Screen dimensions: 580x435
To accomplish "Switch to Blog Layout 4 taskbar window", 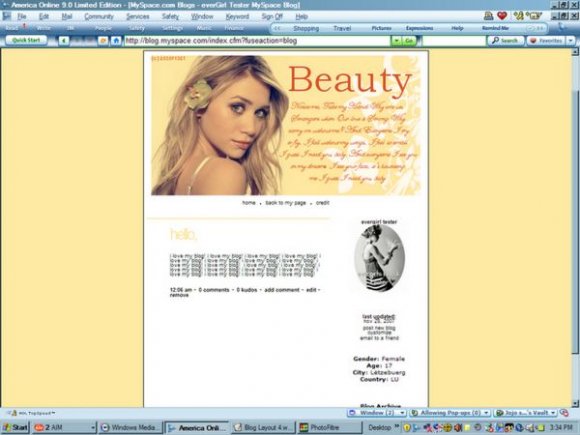I will [x=263, y=428].
